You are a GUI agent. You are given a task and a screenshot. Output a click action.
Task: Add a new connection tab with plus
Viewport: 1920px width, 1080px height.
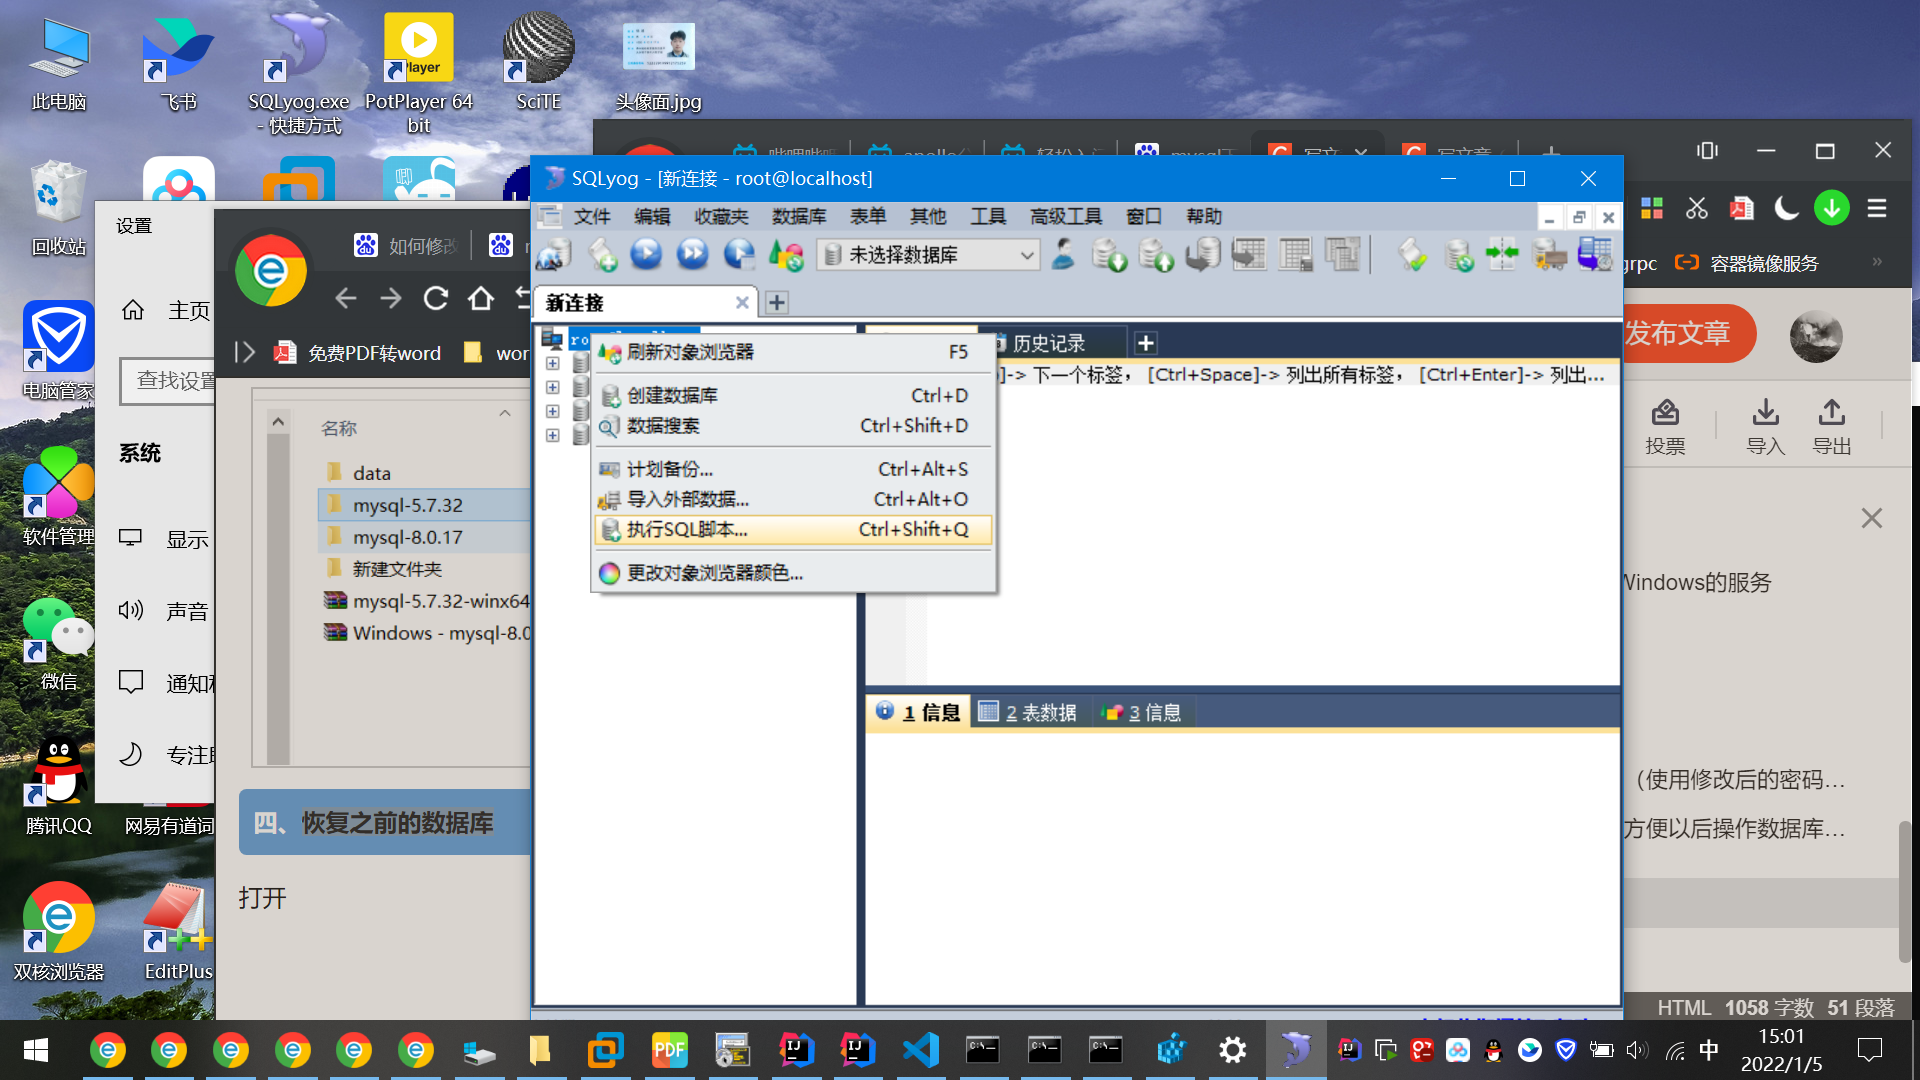(777, 302)
